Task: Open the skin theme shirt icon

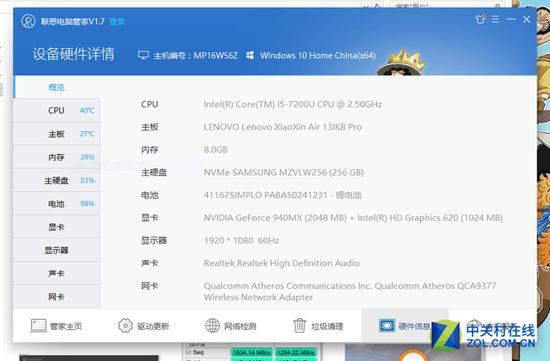Action: [481, 19]
